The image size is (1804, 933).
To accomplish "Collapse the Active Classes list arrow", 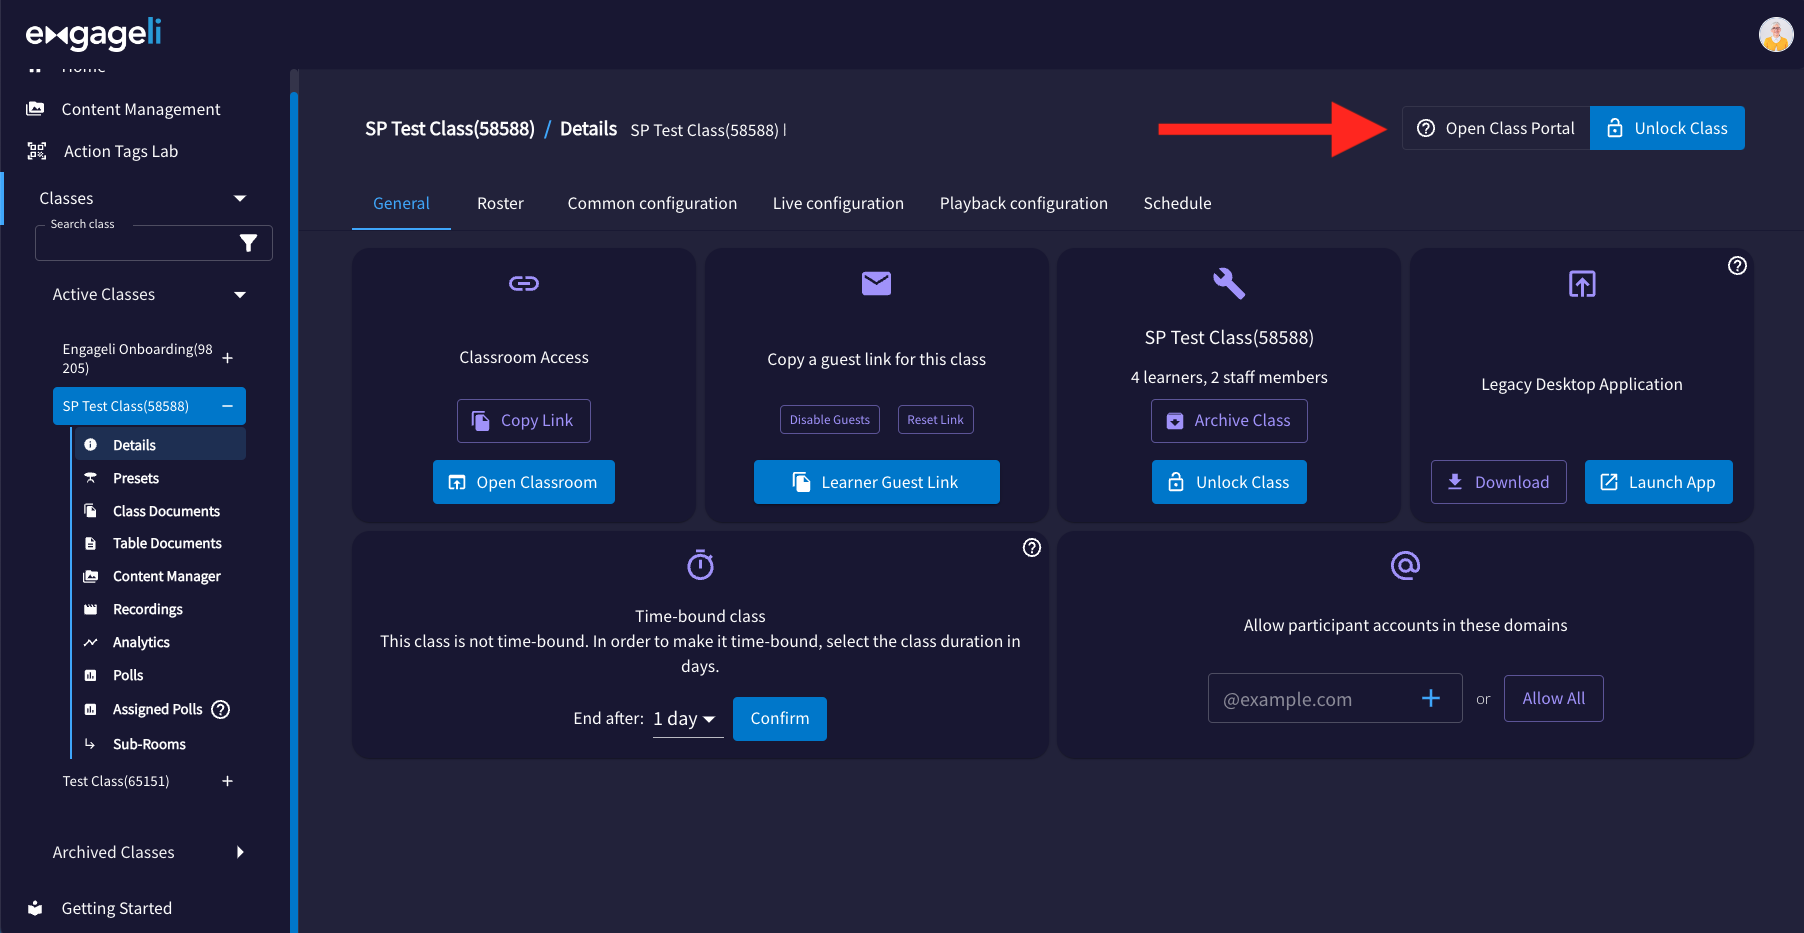I will pyautogui.click(x=240, y=295).
